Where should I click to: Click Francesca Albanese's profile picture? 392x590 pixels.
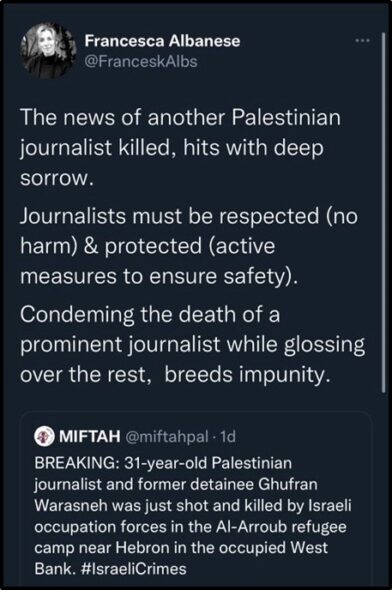pyautogui.click(x=48, y=51)
